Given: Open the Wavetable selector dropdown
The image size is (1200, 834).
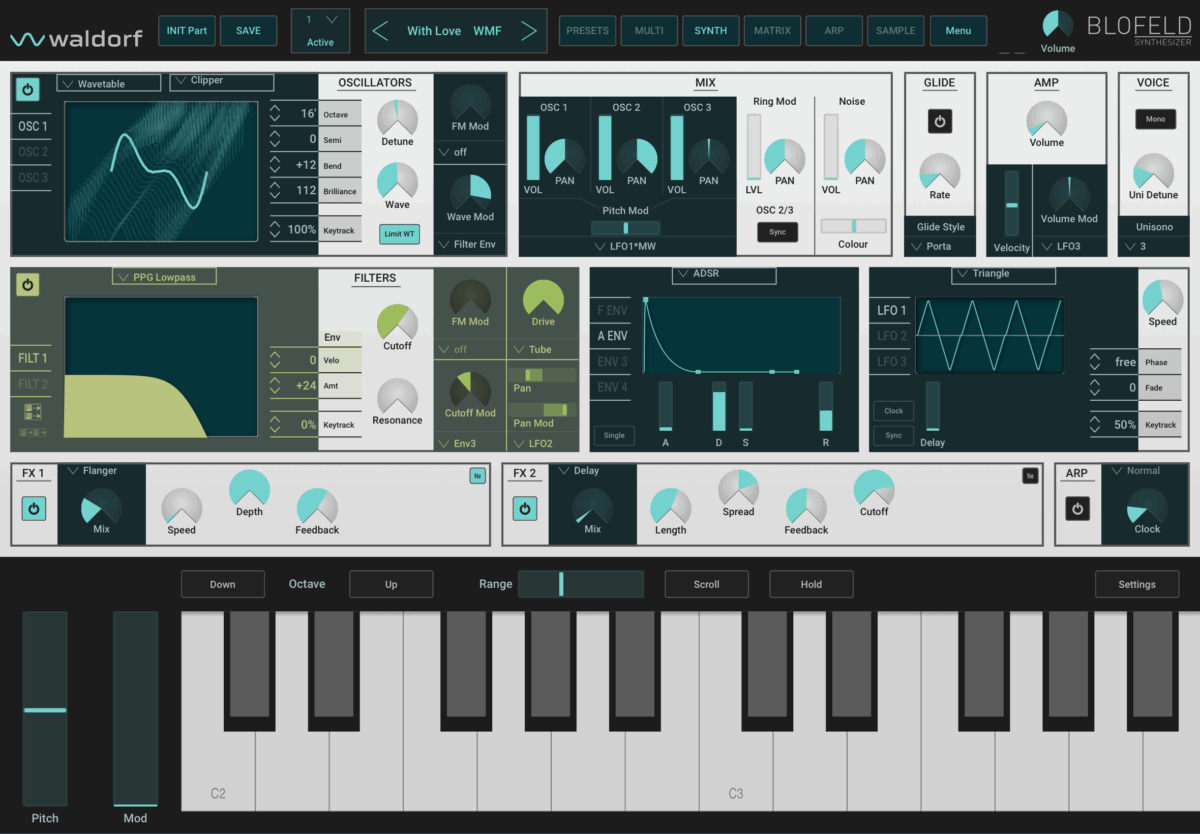Looking at the screenshot, I should pyautogui.click(x=108, y=82).
